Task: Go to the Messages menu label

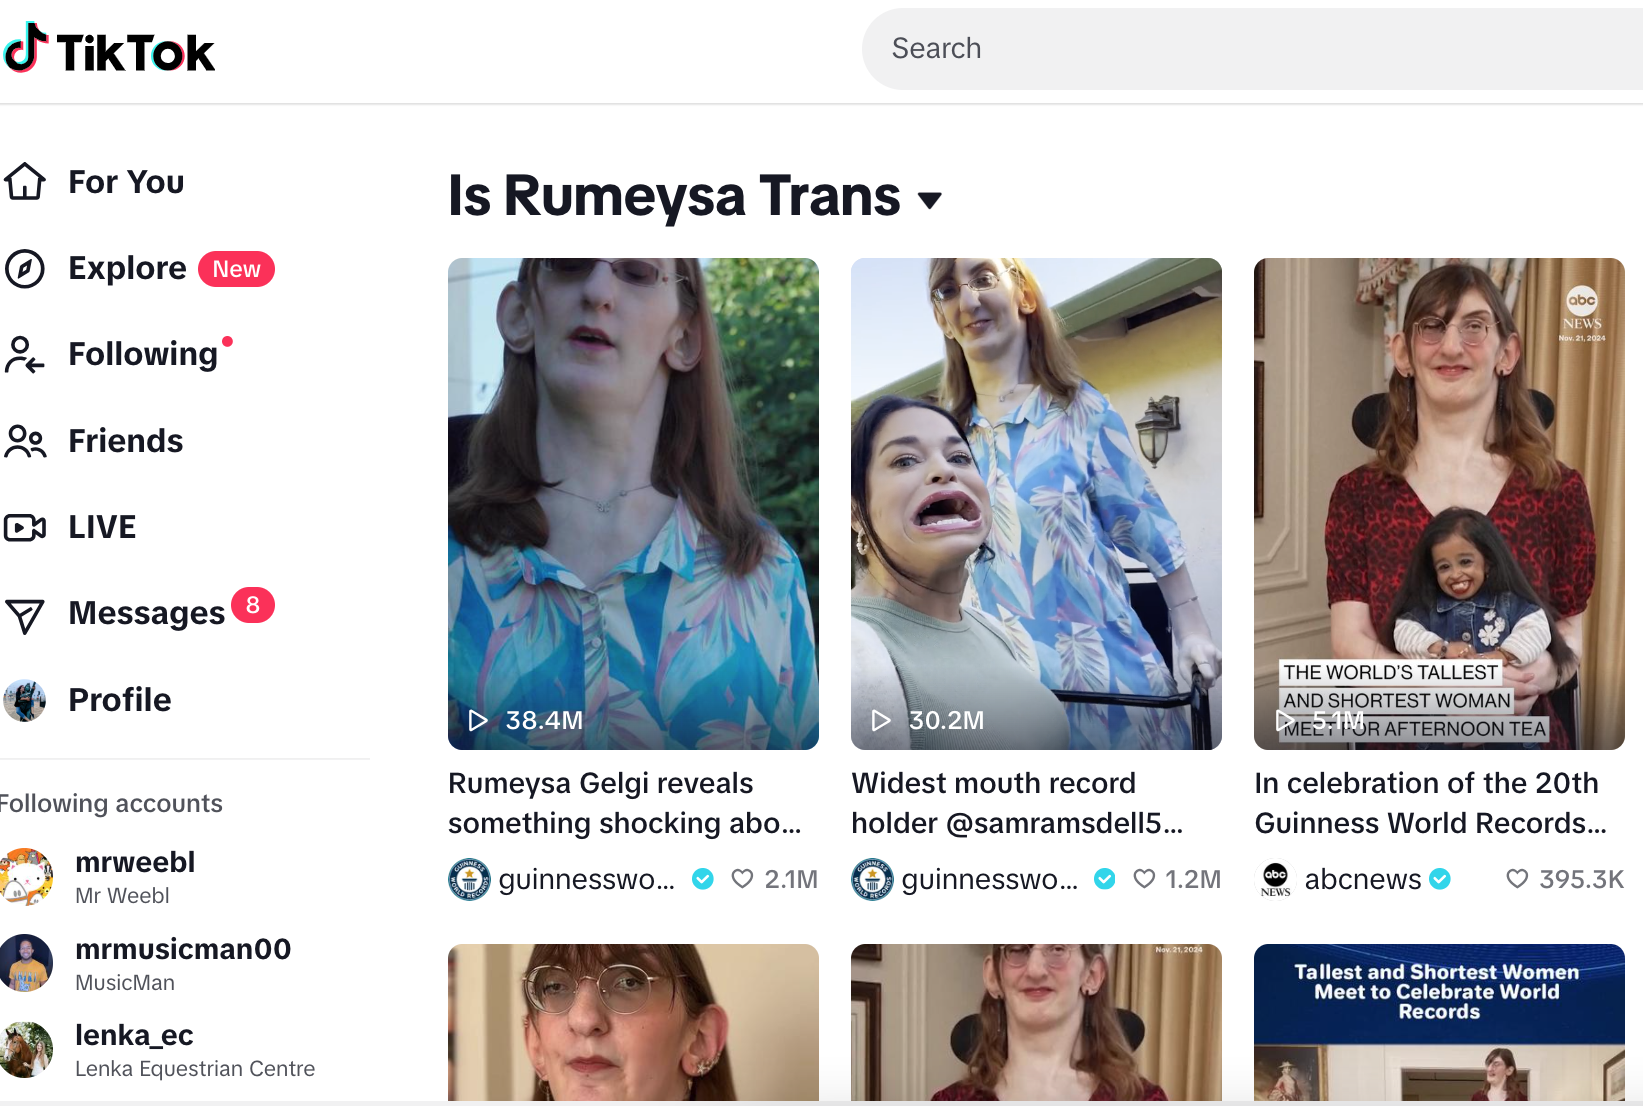Action: 146,613
